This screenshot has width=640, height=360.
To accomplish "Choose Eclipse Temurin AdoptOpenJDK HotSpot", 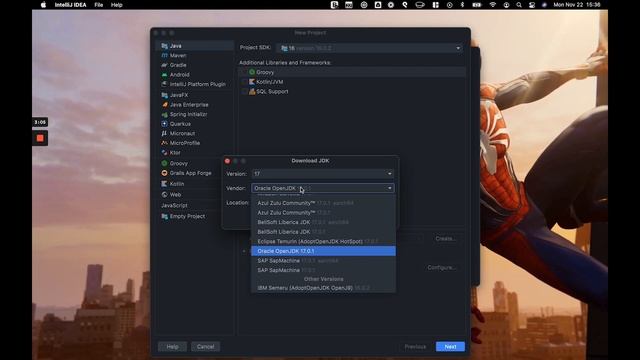I will point(323,241).
